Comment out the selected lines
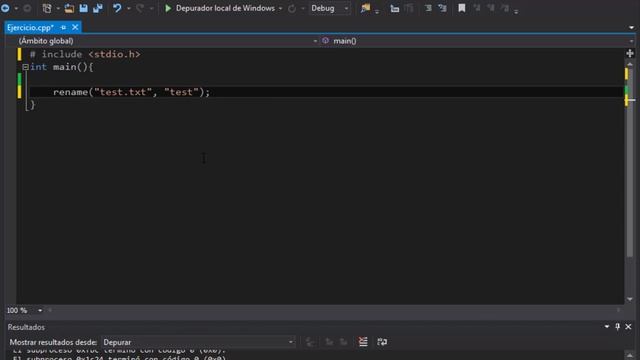Screen dimensions: 640x360 pyautogui.click(x=428, y=8)
